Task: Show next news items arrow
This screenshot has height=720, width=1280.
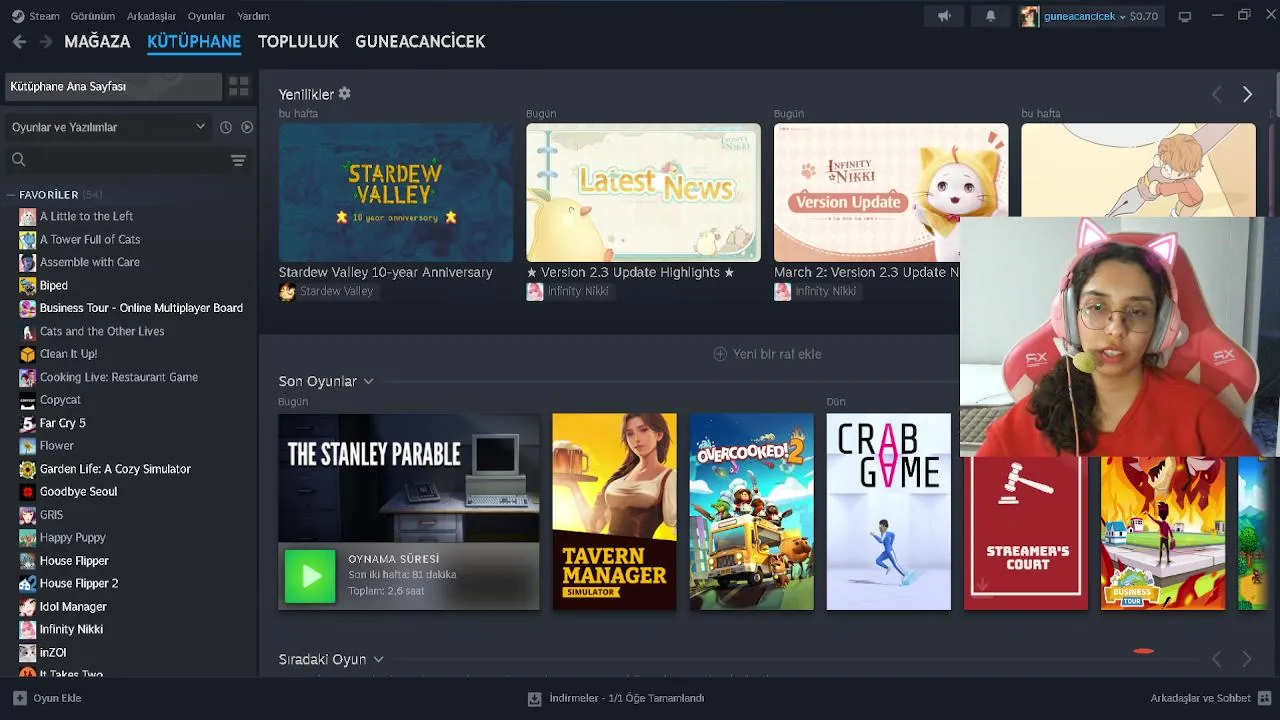Action: (x=1247, y=94)
